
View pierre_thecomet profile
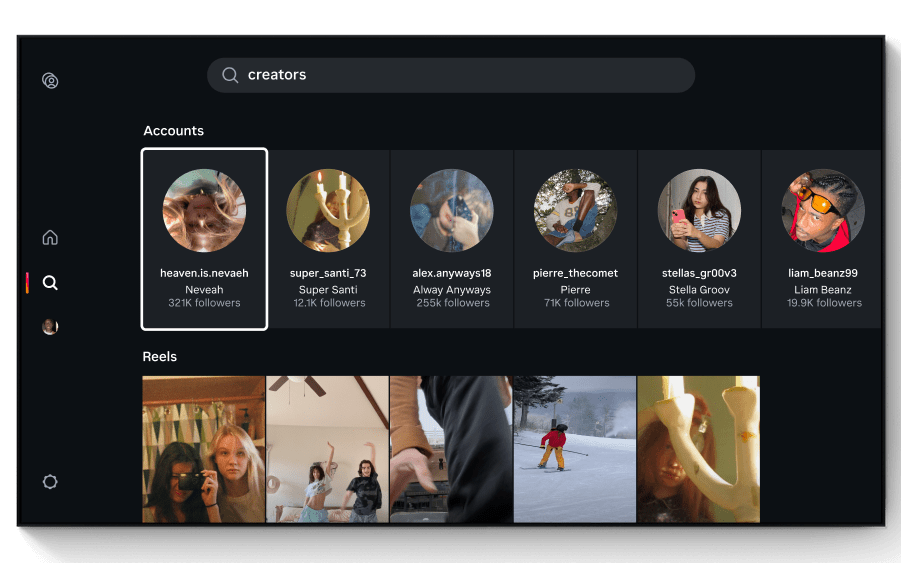575,239
